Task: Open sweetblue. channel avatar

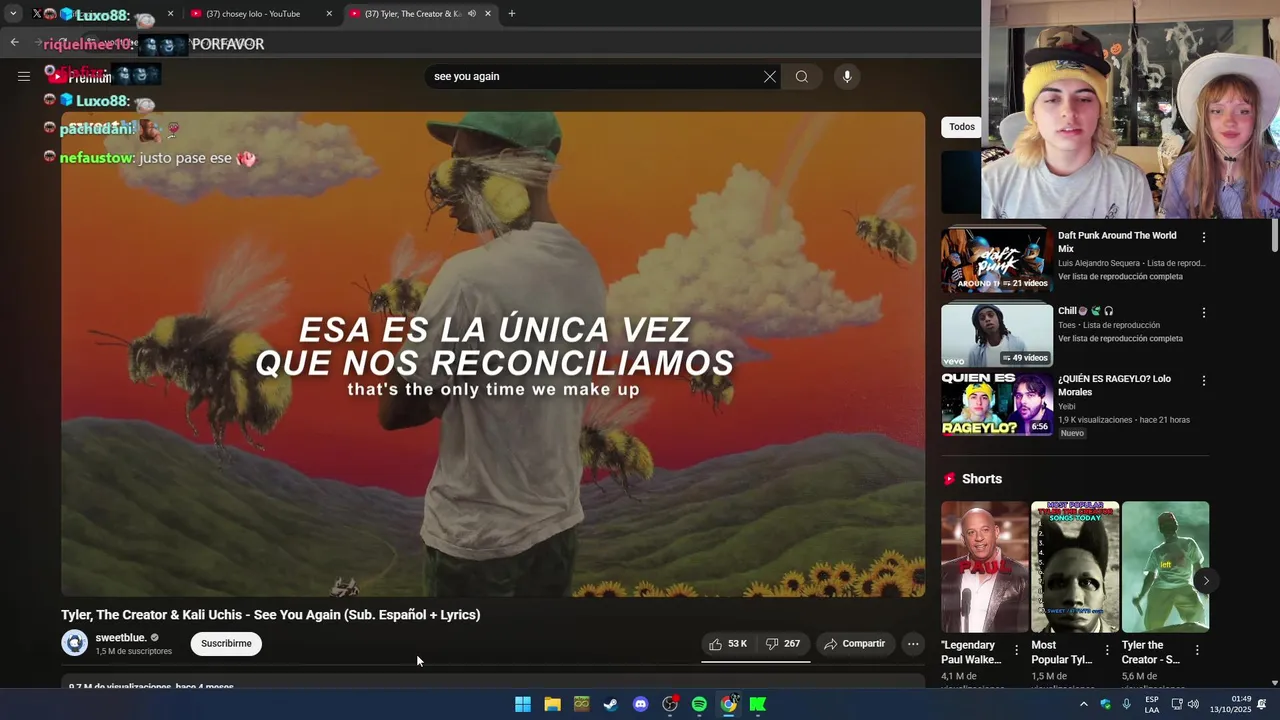Action: (75, 643)
